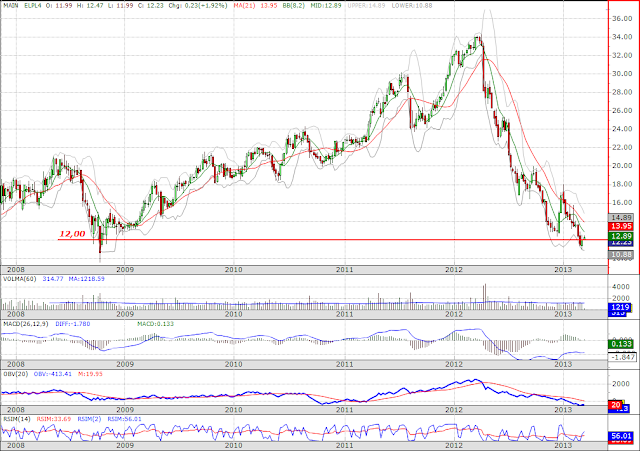Click the volume average MA:1218.59

tap(87, 279)
